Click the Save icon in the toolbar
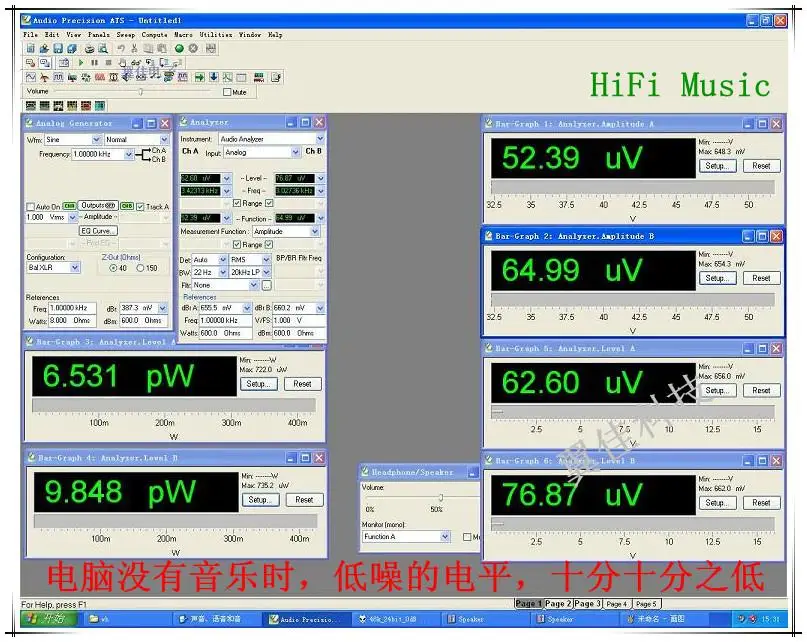Viewport: 807px width, 642px height. pos(58,48)
